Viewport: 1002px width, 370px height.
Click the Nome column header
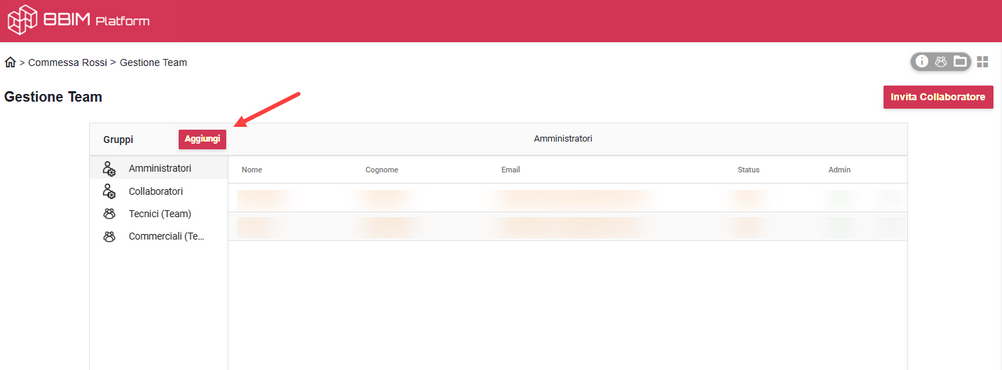[x=252, y=170]
